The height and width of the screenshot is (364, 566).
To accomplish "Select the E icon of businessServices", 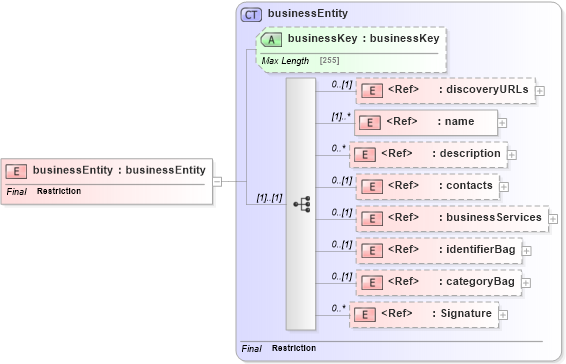I will pyautogui.click(x=372, y=219).
